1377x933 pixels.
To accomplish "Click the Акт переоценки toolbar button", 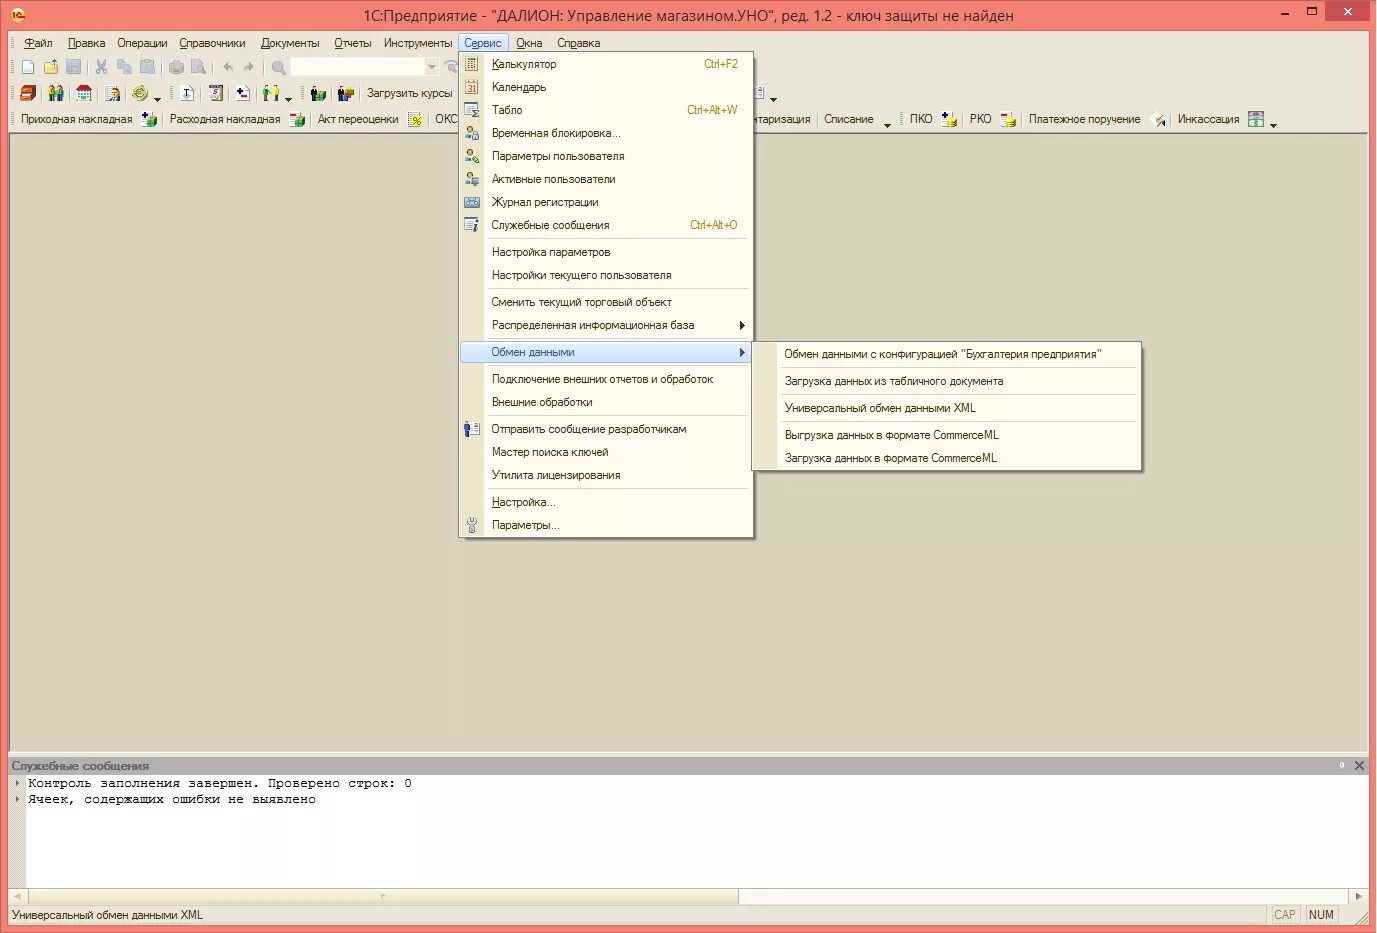I will coord(358,119).
